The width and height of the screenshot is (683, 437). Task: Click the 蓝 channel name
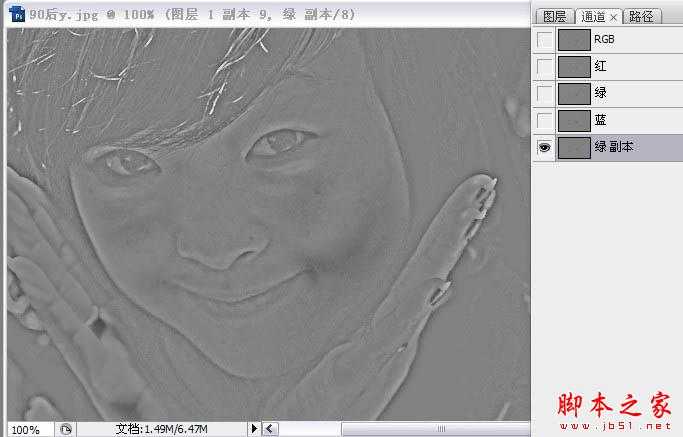[600, 120]
